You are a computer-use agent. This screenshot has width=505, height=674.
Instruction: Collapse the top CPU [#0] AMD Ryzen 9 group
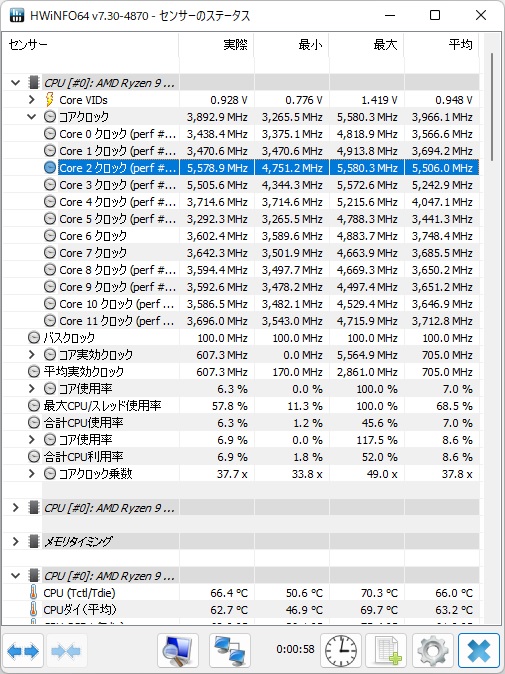click(x=15, y=83)
